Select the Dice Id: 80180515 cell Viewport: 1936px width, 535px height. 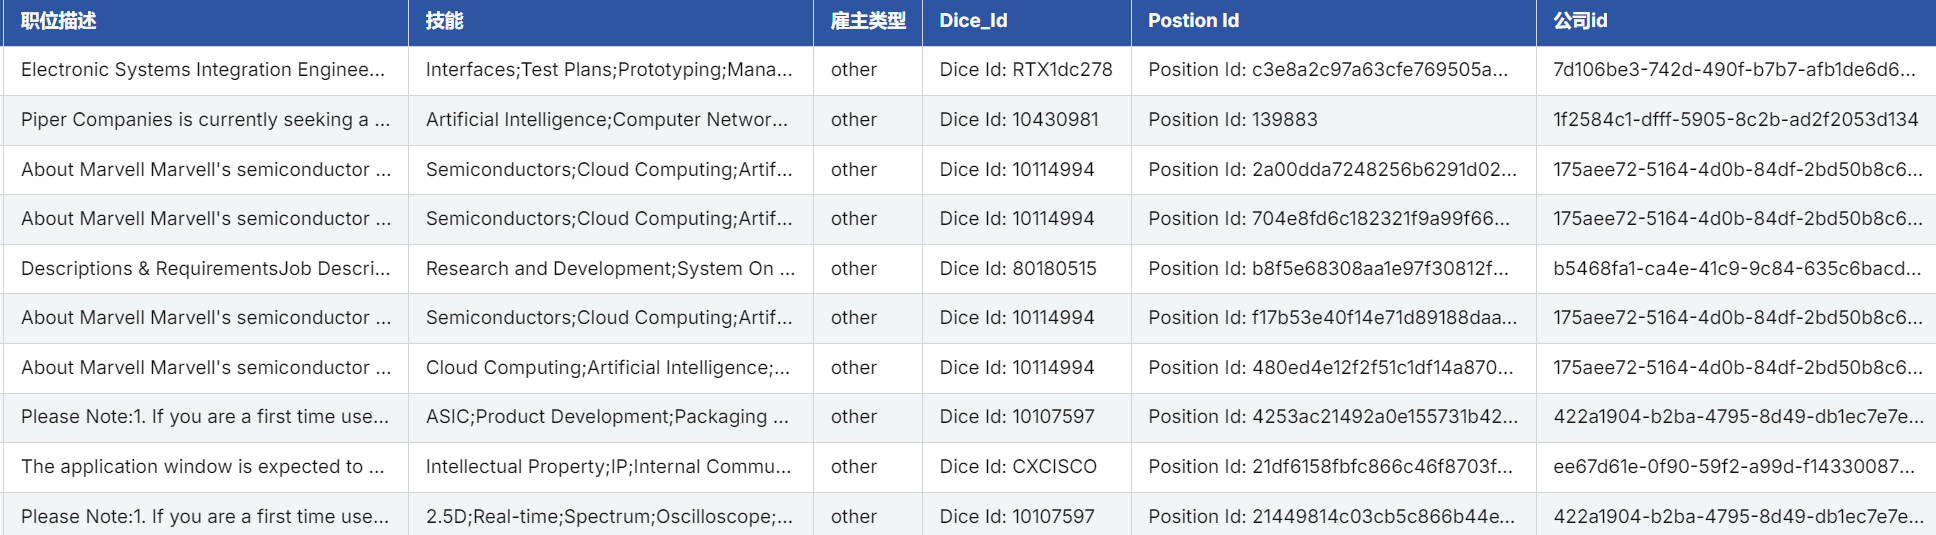[1018, 269]
